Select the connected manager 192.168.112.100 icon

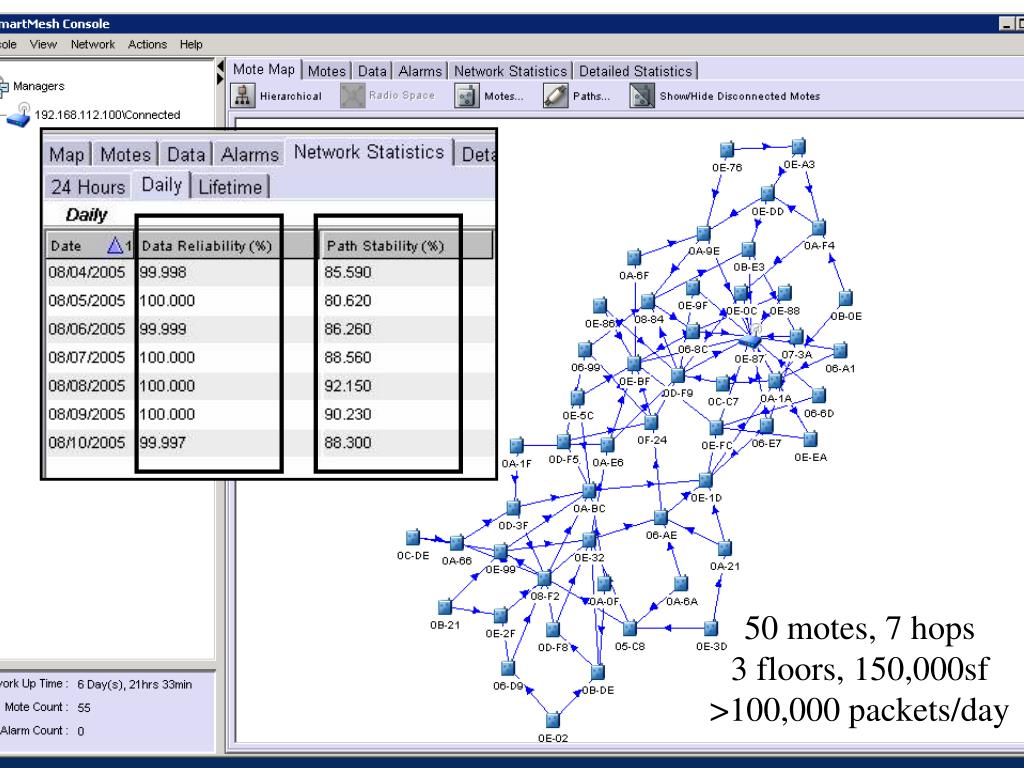[20, 115]
